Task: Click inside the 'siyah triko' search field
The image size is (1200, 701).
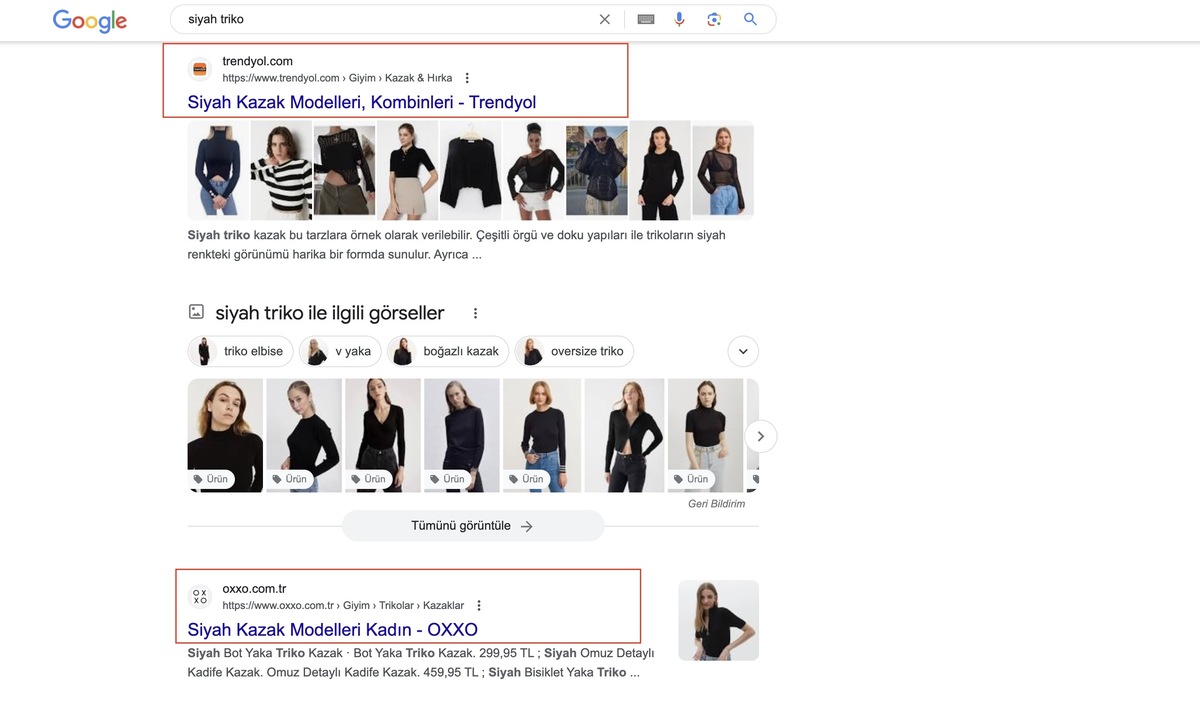Action: coord(380,19)
